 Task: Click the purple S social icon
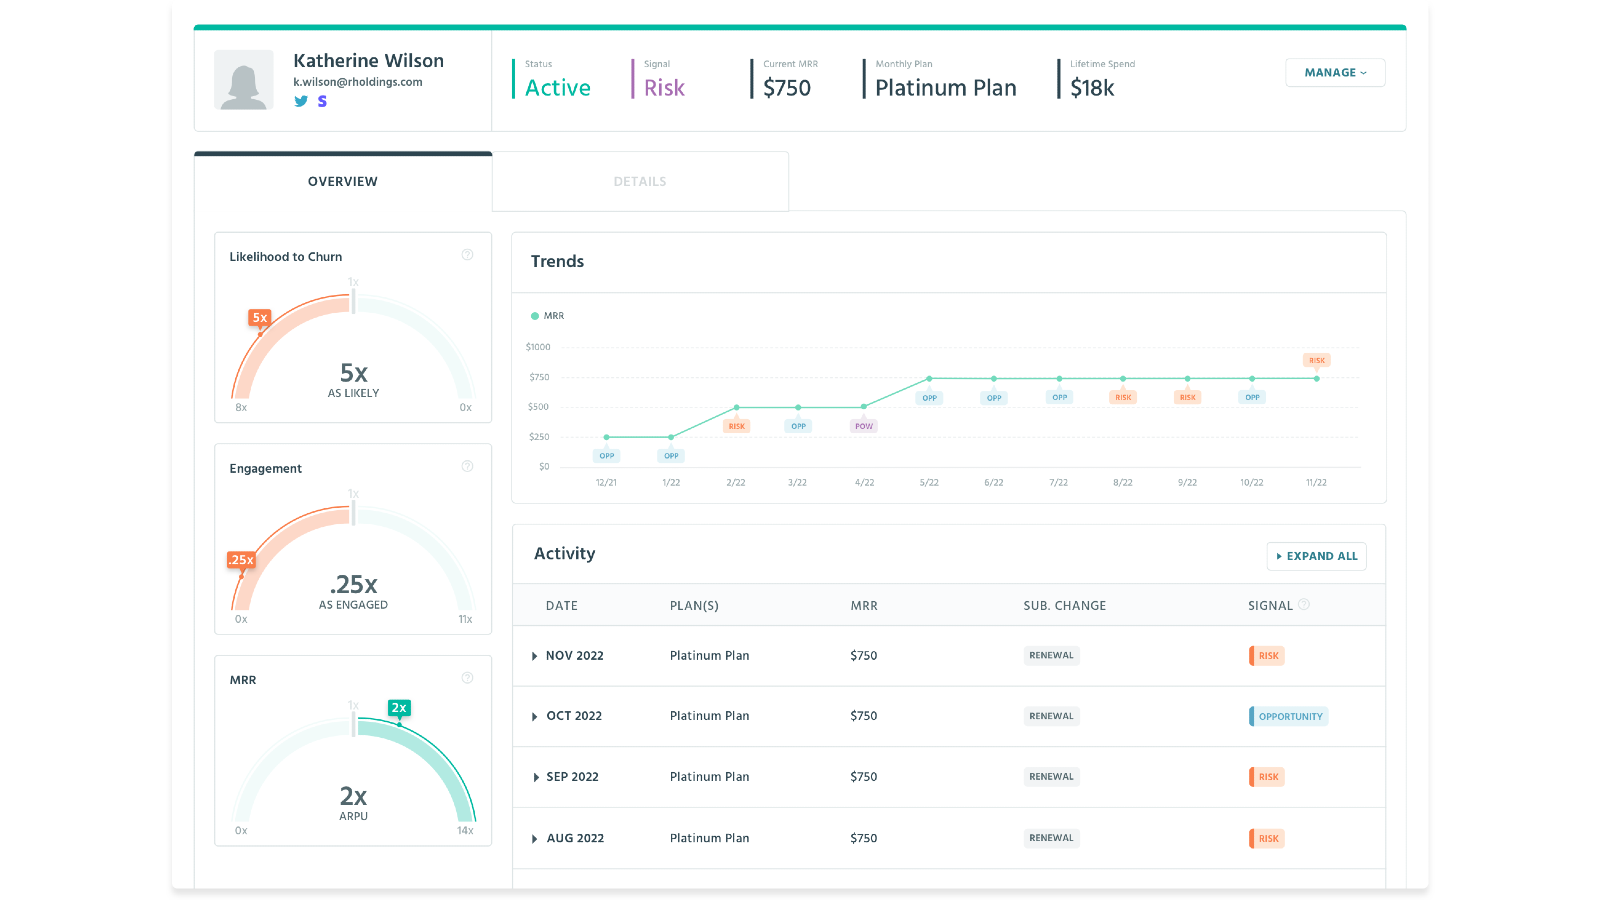tap(322, 101)
